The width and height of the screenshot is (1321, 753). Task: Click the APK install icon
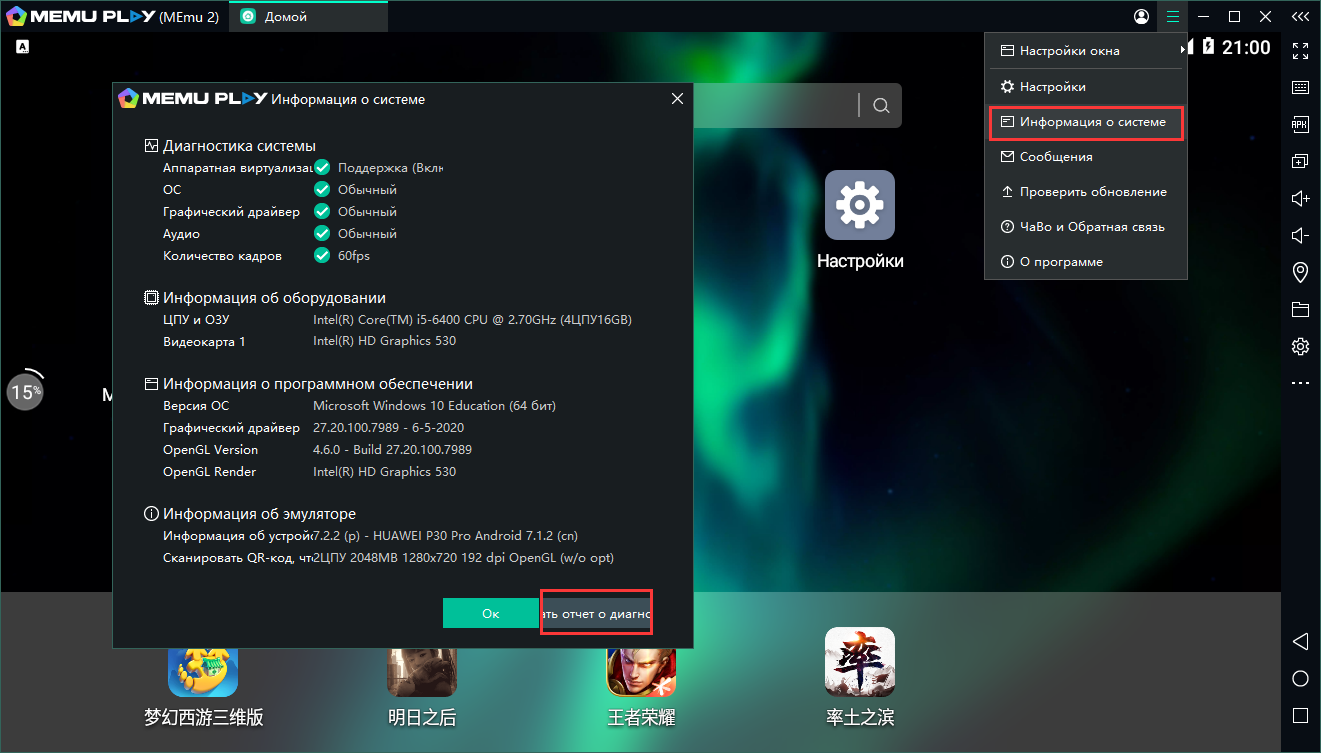coord(1300,124)
